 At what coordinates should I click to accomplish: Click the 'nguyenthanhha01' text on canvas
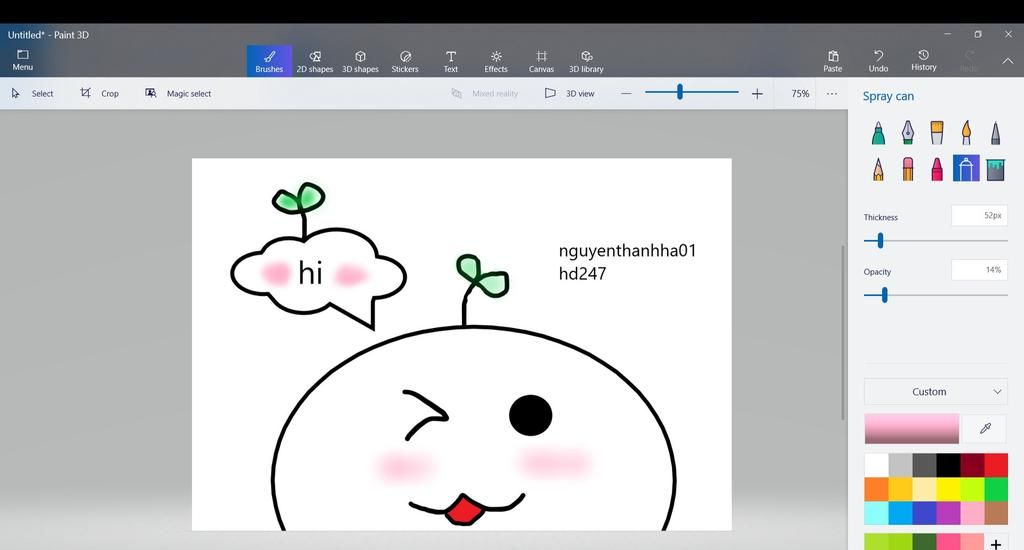[627, 251]
